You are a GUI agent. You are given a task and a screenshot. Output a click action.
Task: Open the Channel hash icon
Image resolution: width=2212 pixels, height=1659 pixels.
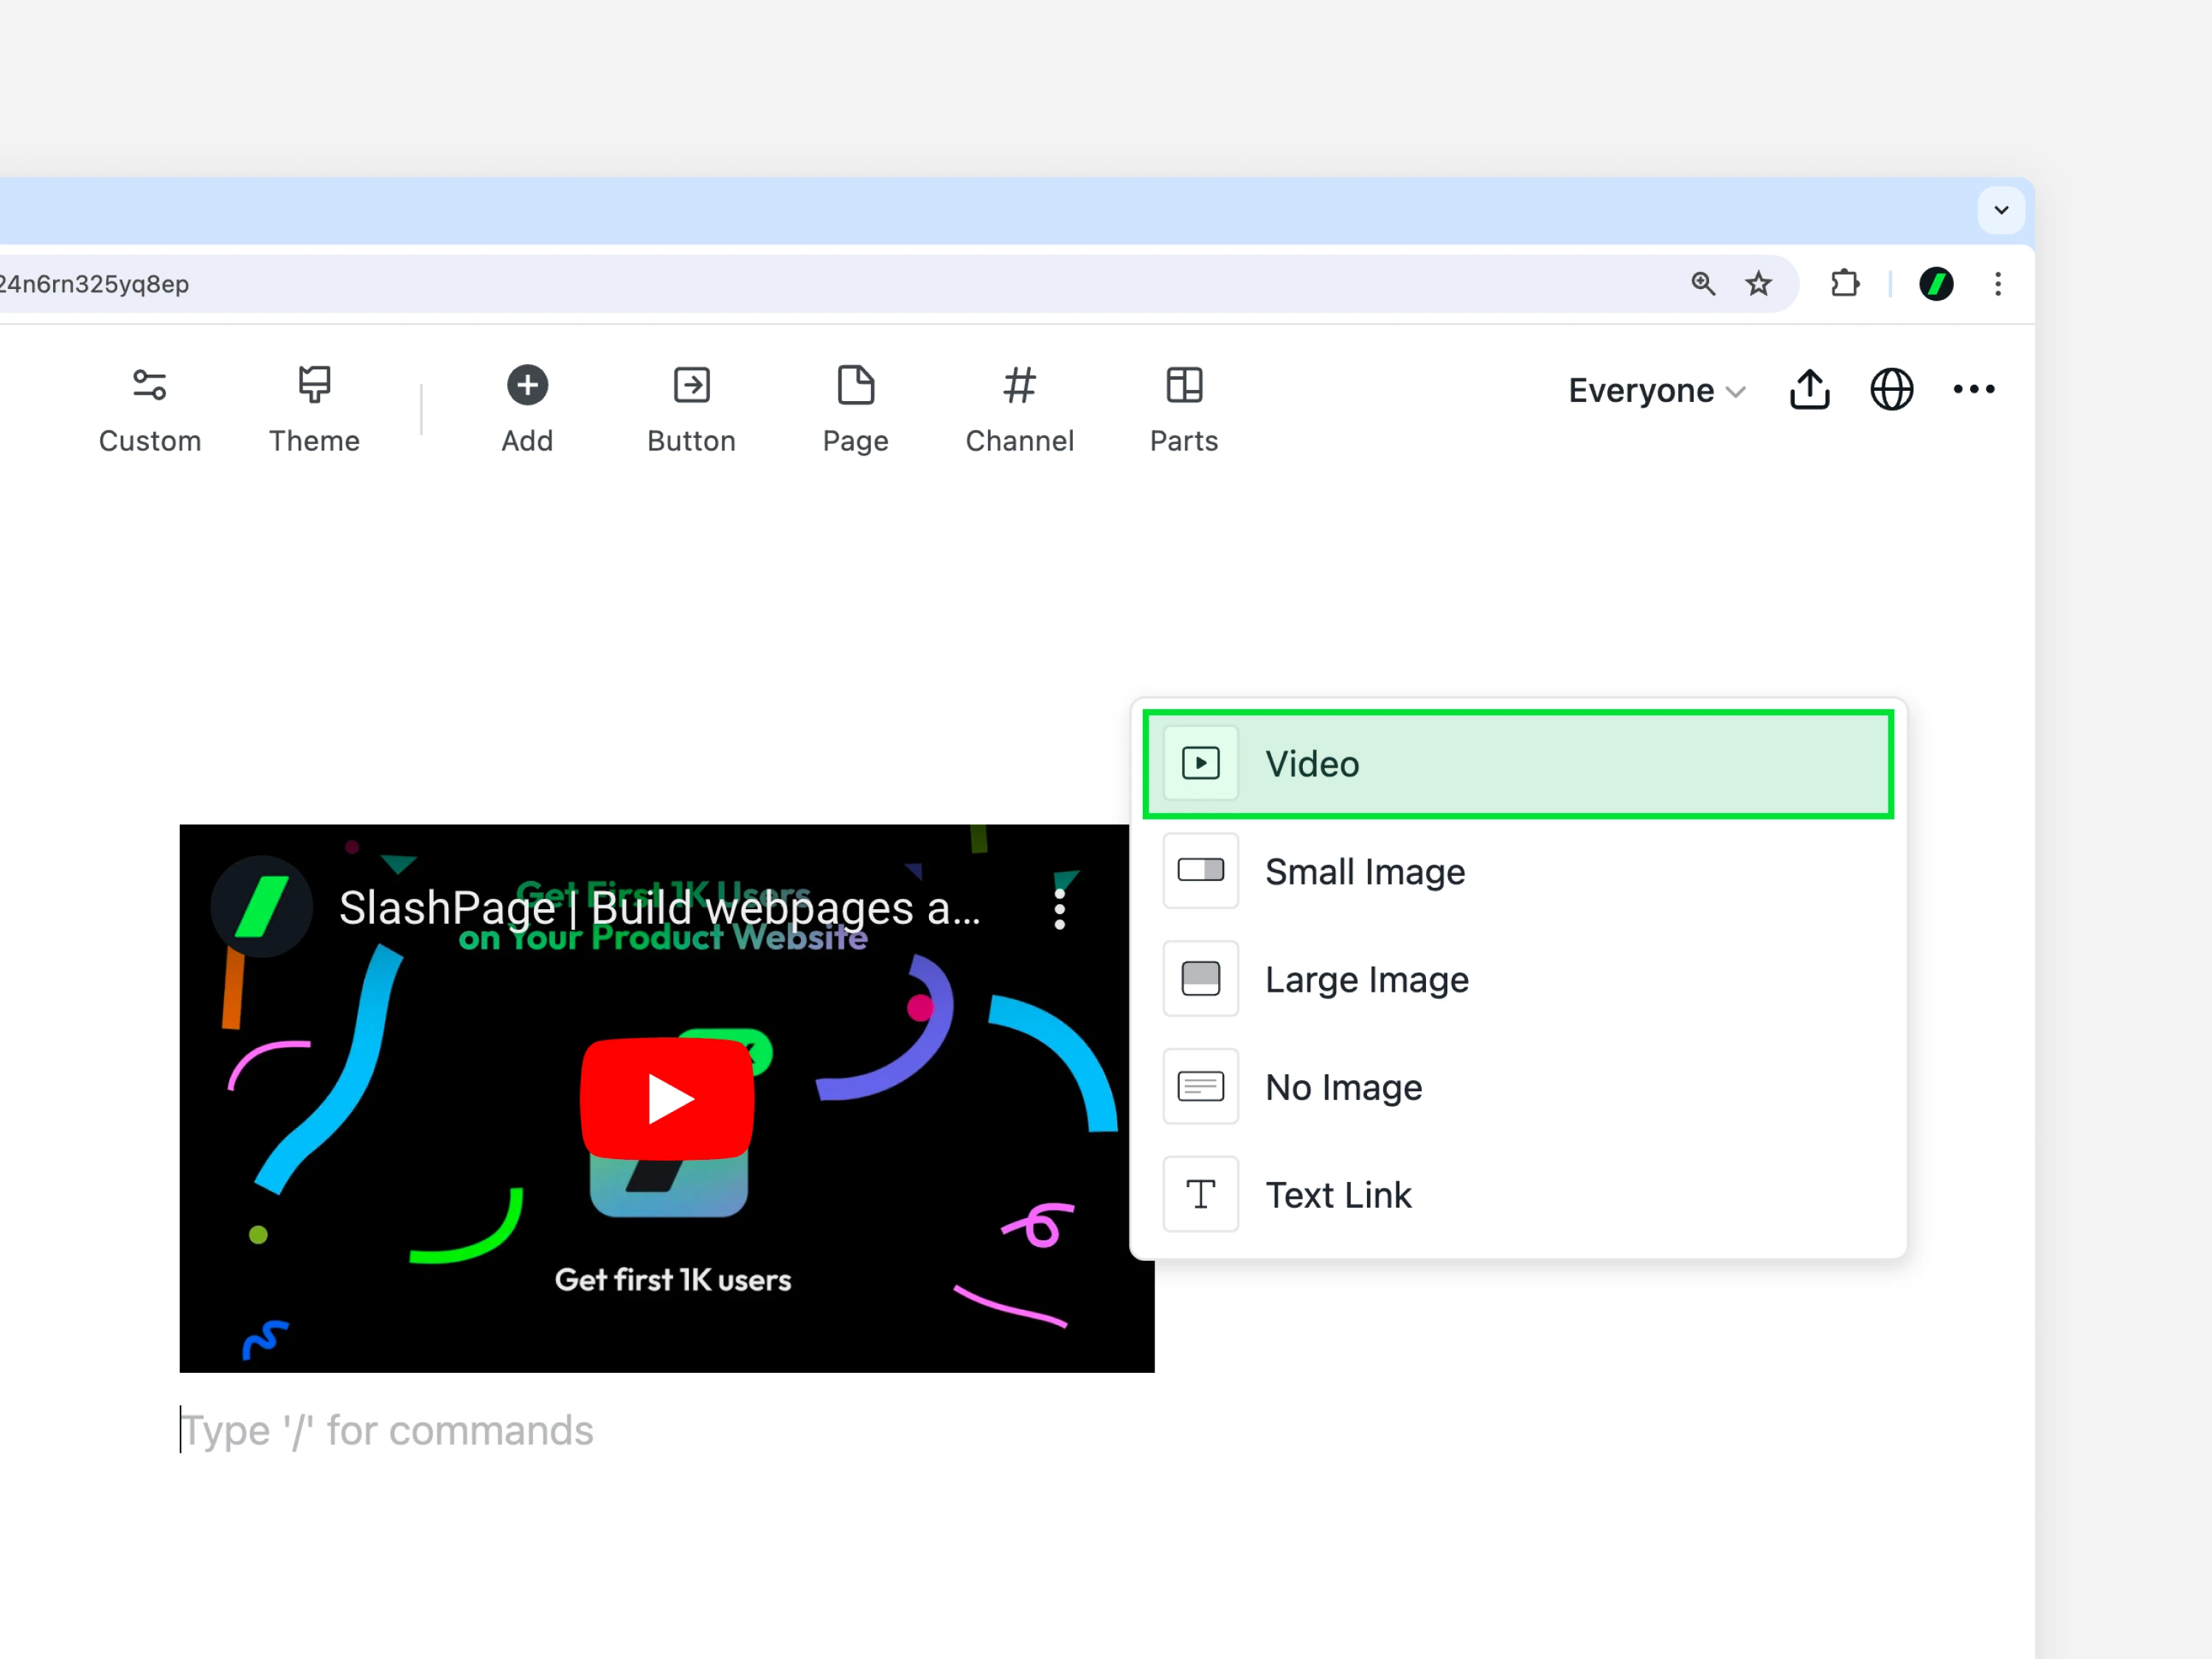(x=1019, y=385)
